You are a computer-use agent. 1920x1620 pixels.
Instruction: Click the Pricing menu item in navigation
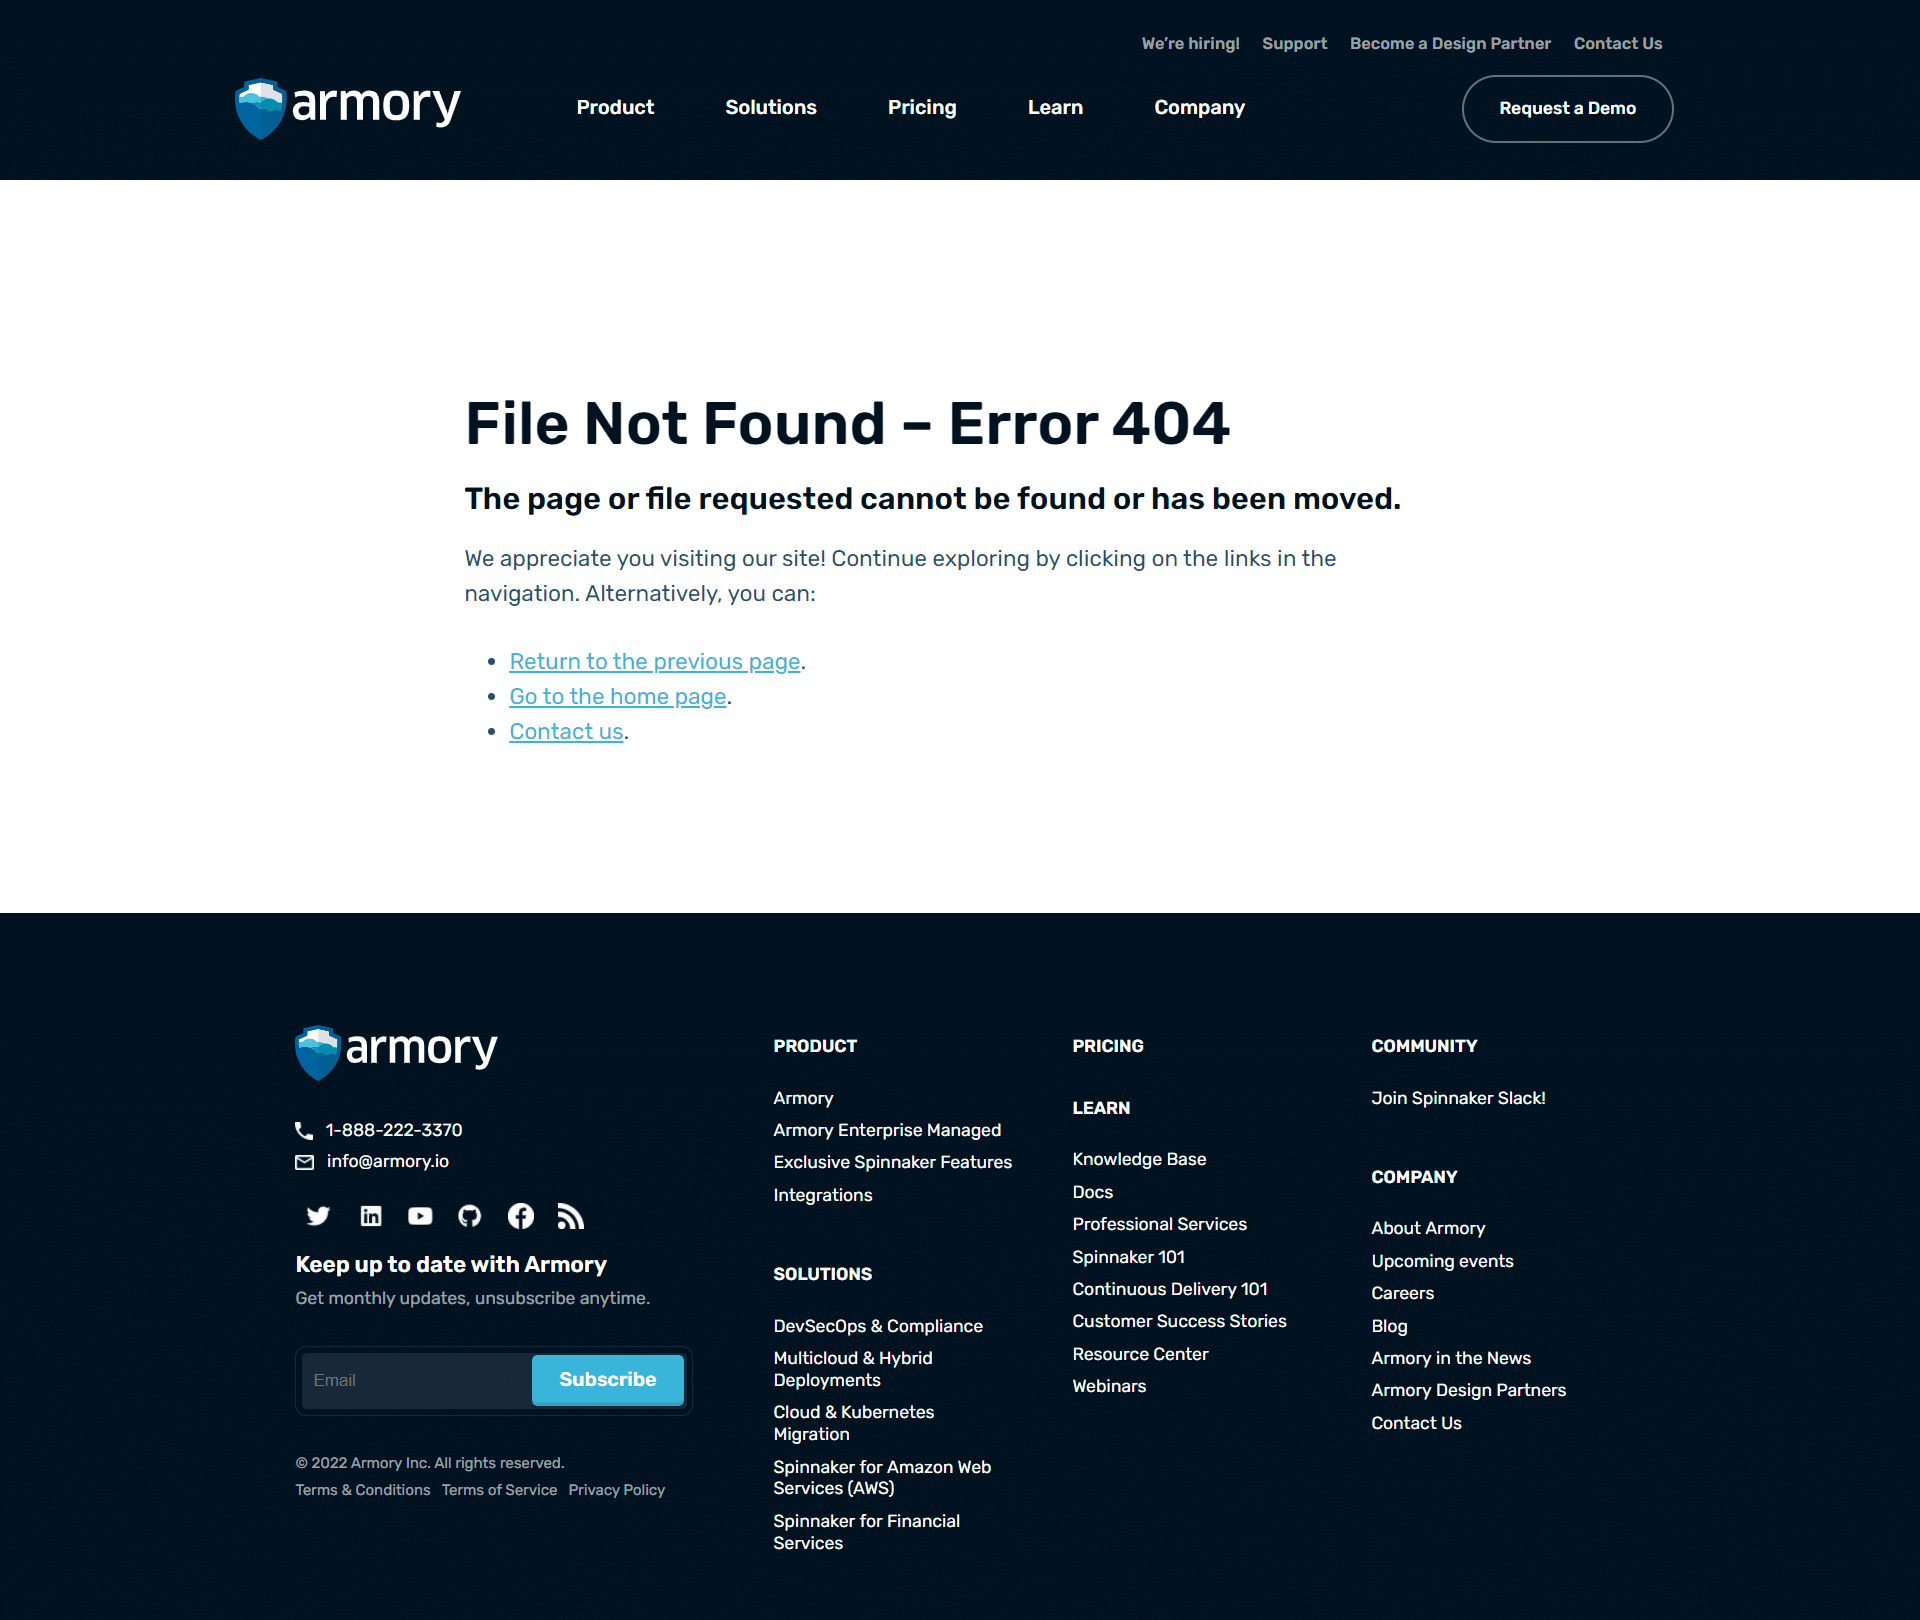click(922, 108)
